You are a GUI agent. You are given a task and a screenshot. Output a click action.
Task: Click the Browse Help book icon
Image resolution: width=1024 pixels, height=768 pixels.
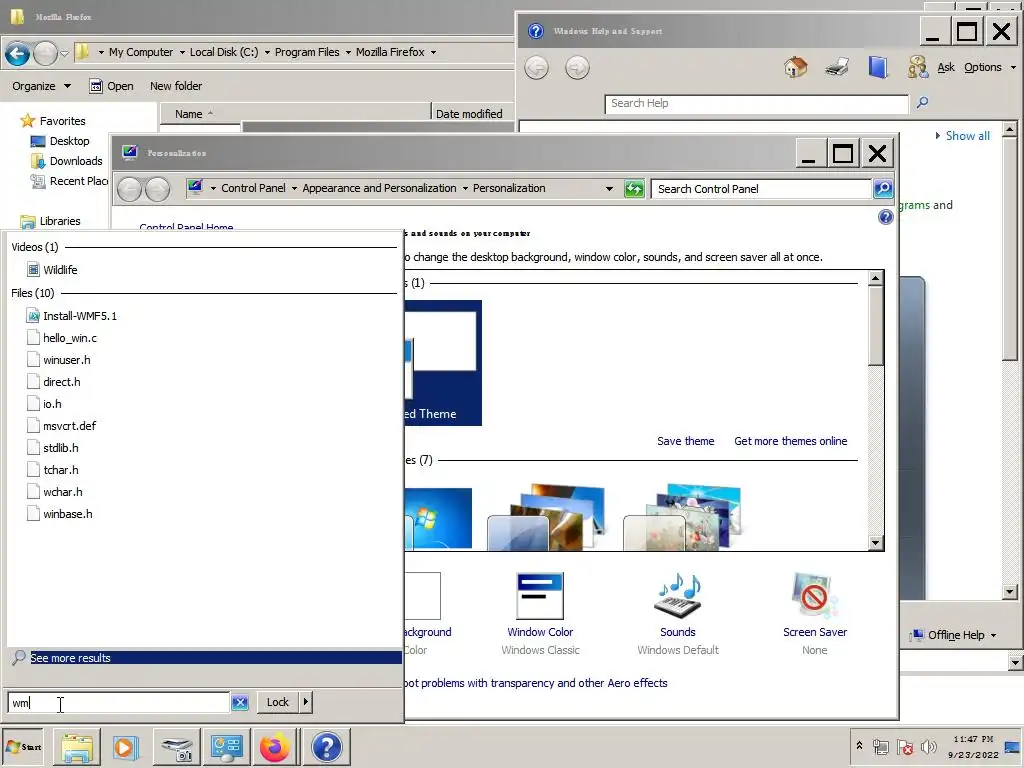[878, 67]
